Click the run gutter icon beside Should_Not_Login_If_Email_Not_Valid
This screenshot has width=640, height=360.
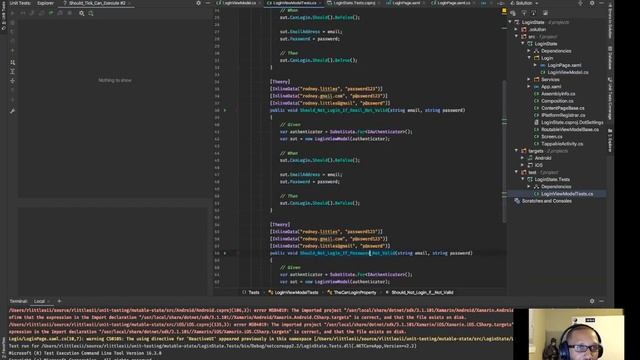pos(225,110)
